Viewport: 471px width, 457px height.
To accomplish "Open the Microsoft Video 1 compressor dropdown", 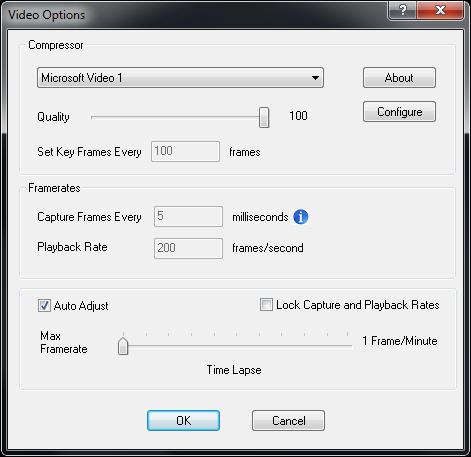I will pyautogui.click(x=180, y=78).
